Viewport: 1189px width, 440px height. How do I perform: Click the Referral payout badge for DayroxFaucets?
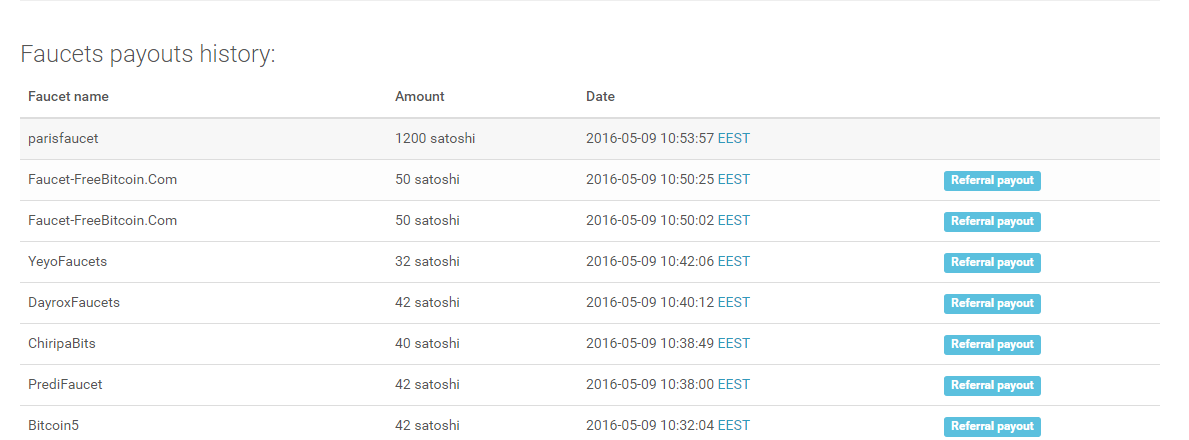[x=991, y=303]
